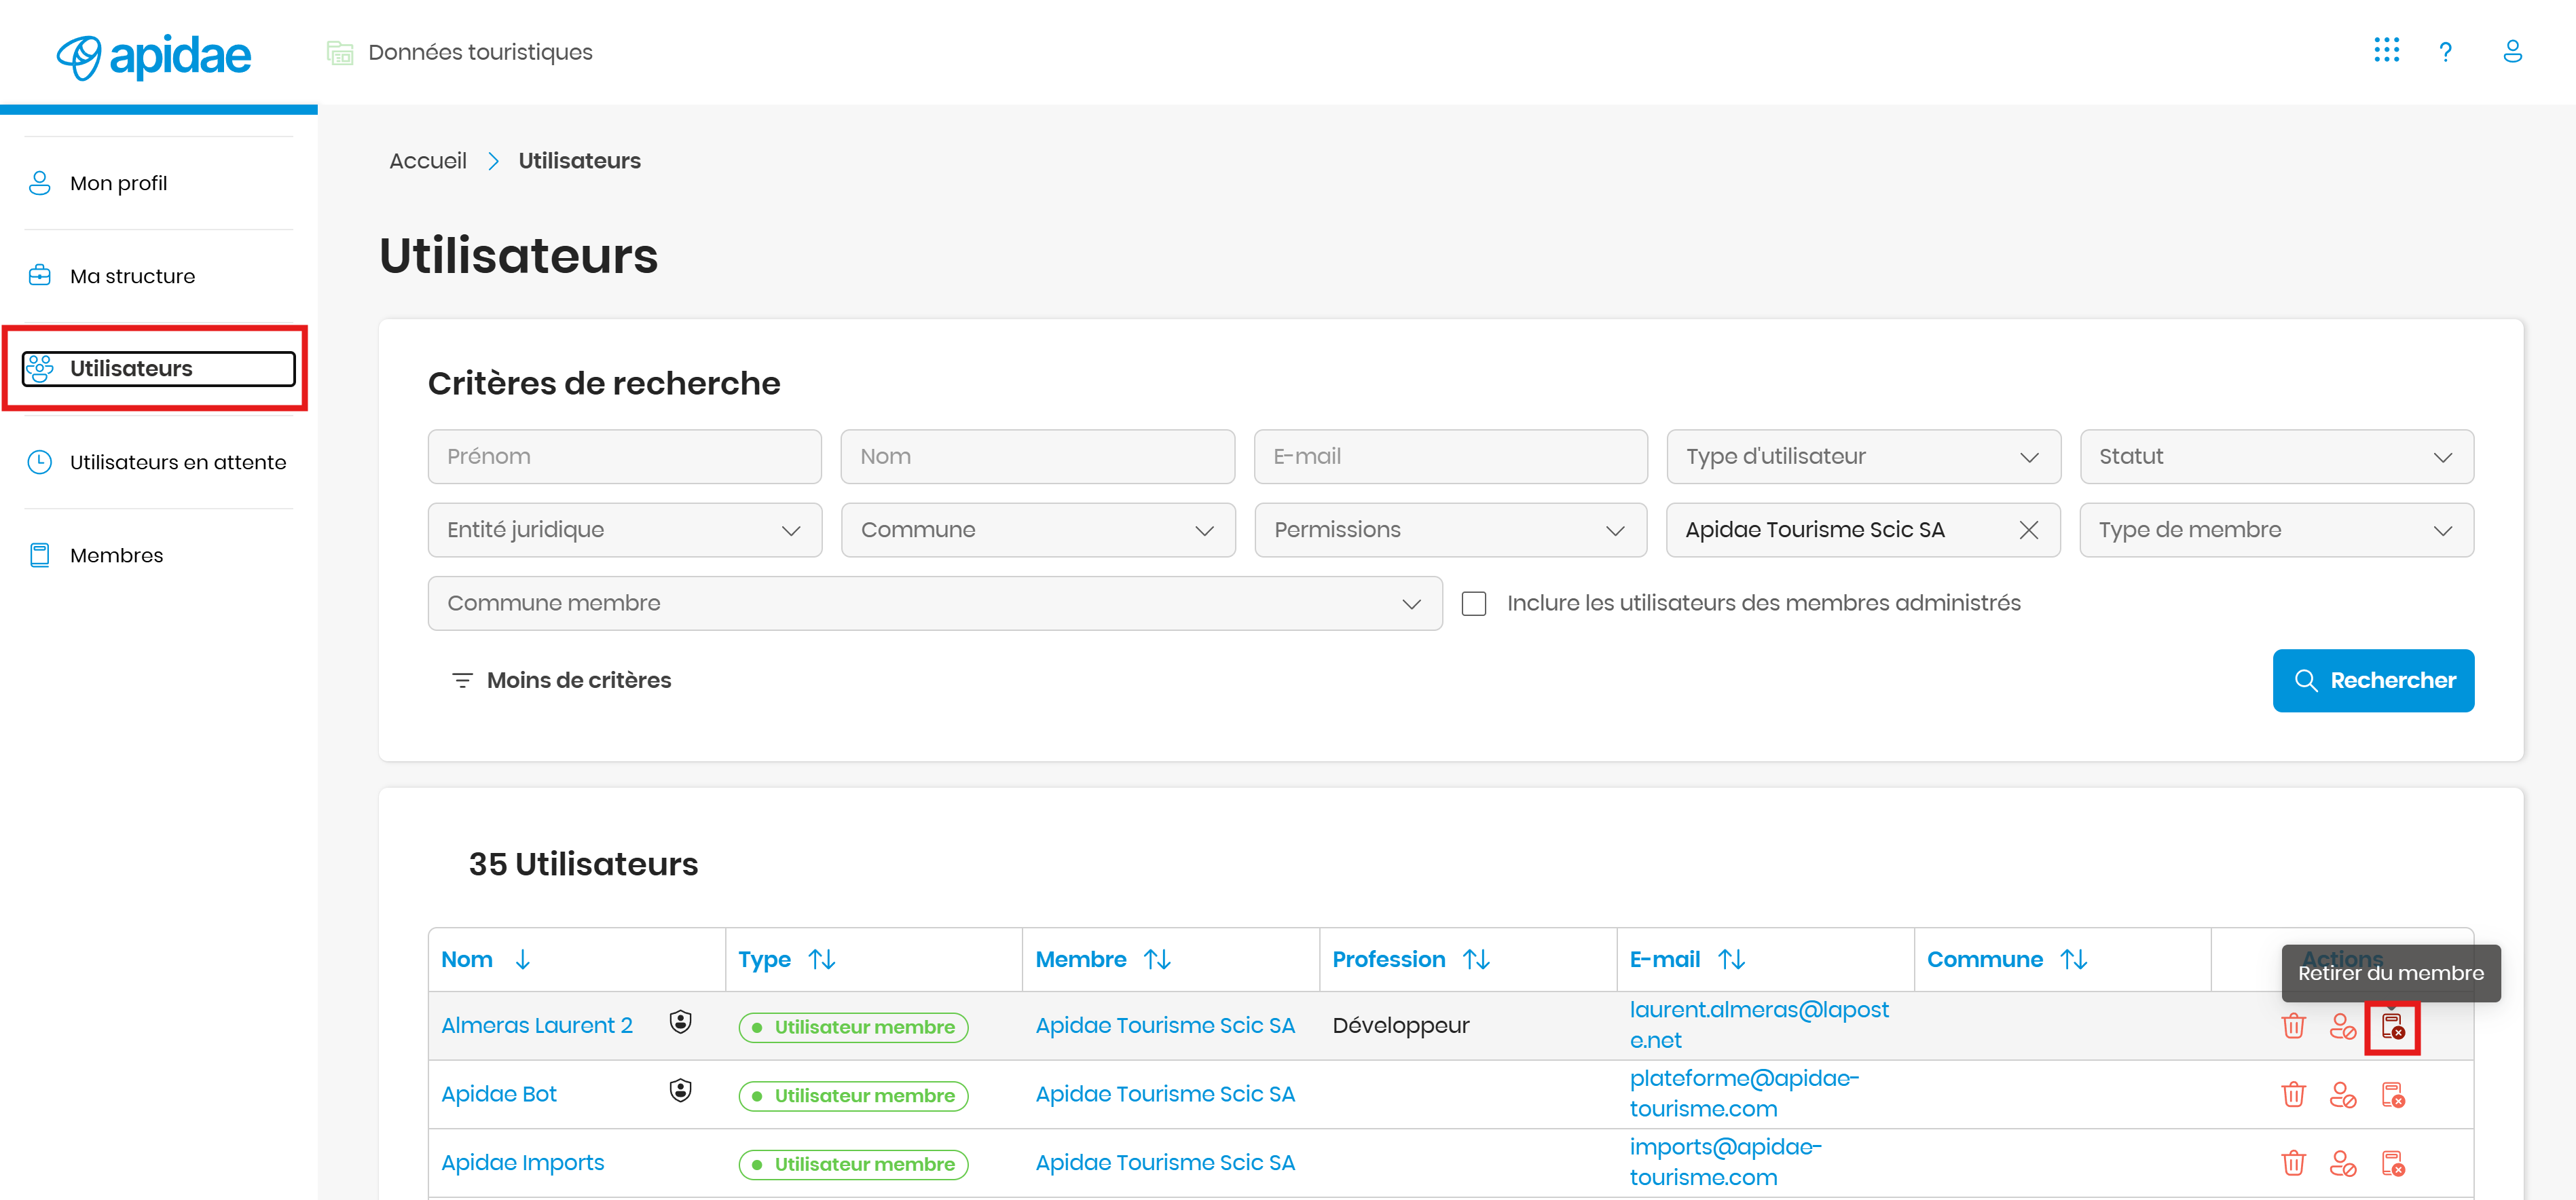
Task: Click the delete trash icon for Apidae Bot
Action: tap(2293, 1094)
